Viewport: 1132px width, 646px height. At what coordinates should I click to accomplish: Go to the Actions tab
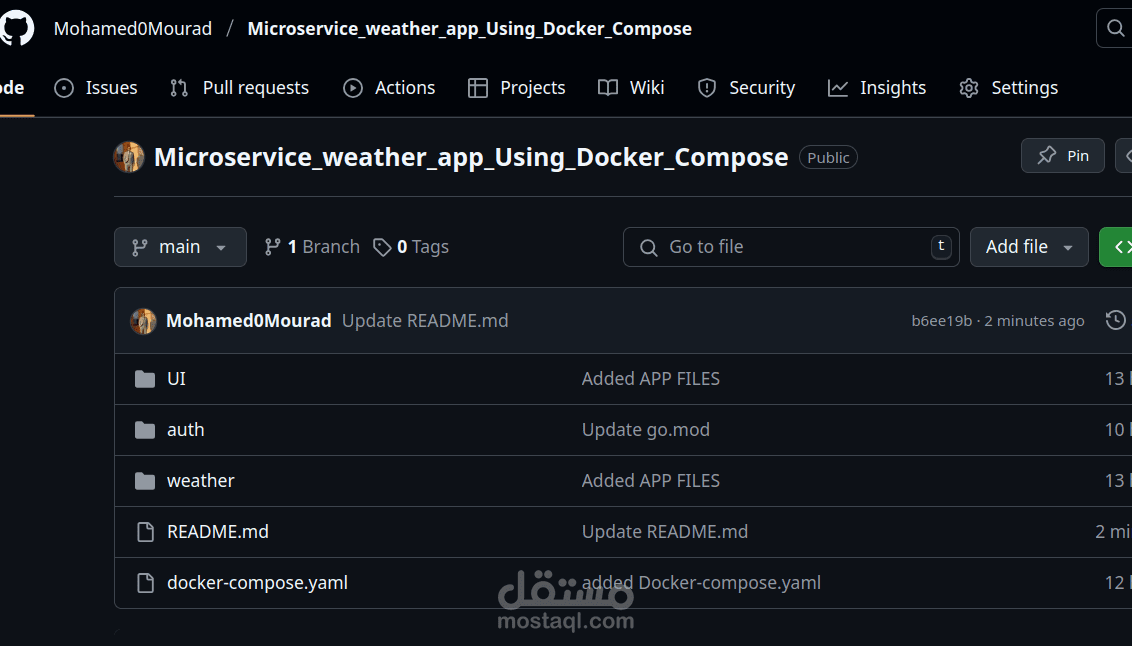click(x=389, y=88)
